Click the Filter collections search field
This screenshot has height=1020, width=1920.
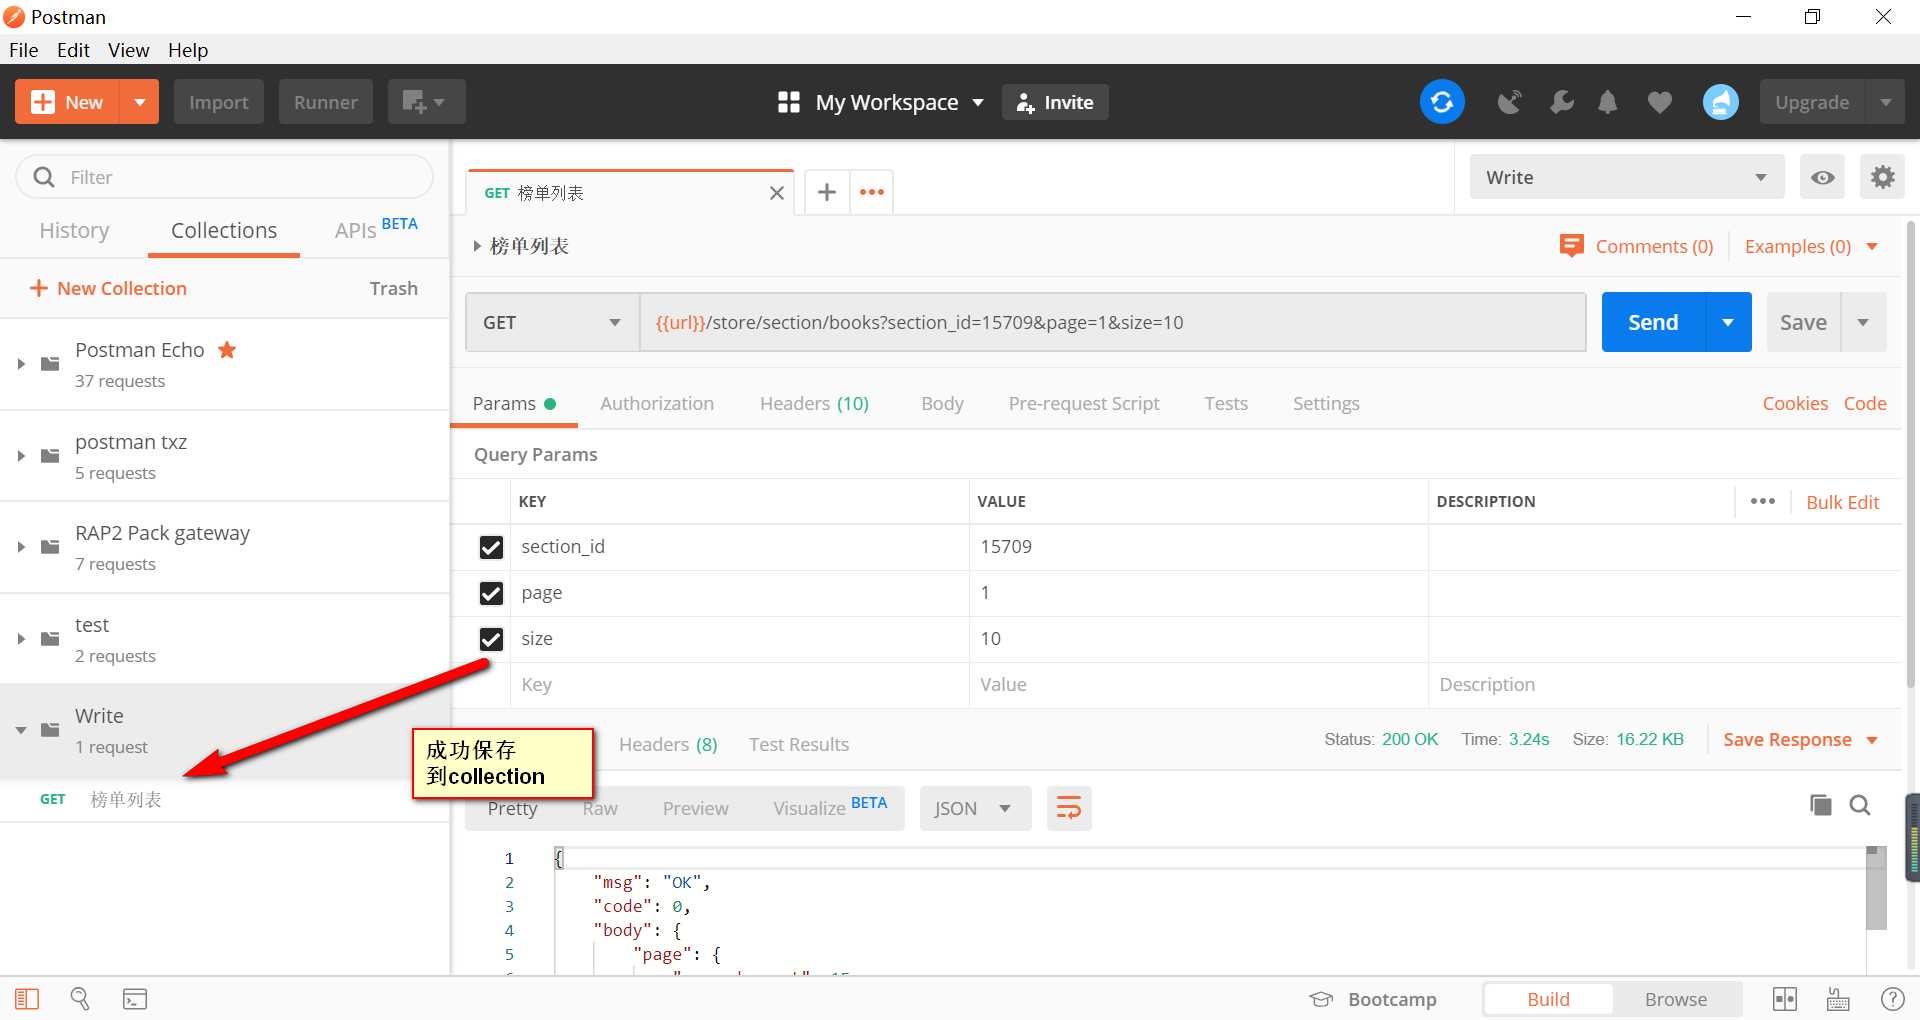tap(225, 177)
